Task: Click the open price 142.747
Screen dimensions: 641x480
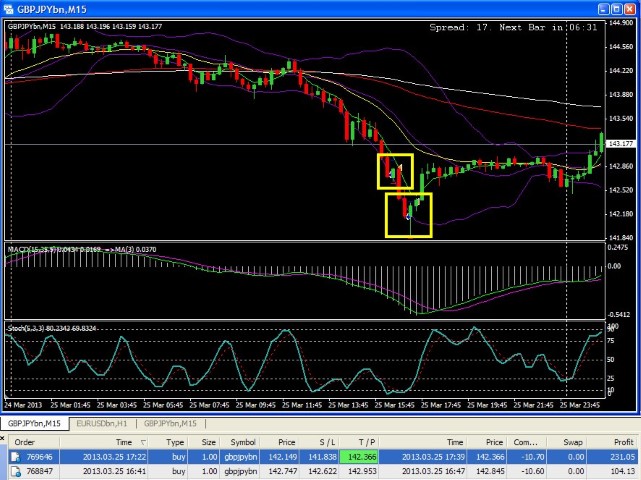Action: tap(282, 471)
